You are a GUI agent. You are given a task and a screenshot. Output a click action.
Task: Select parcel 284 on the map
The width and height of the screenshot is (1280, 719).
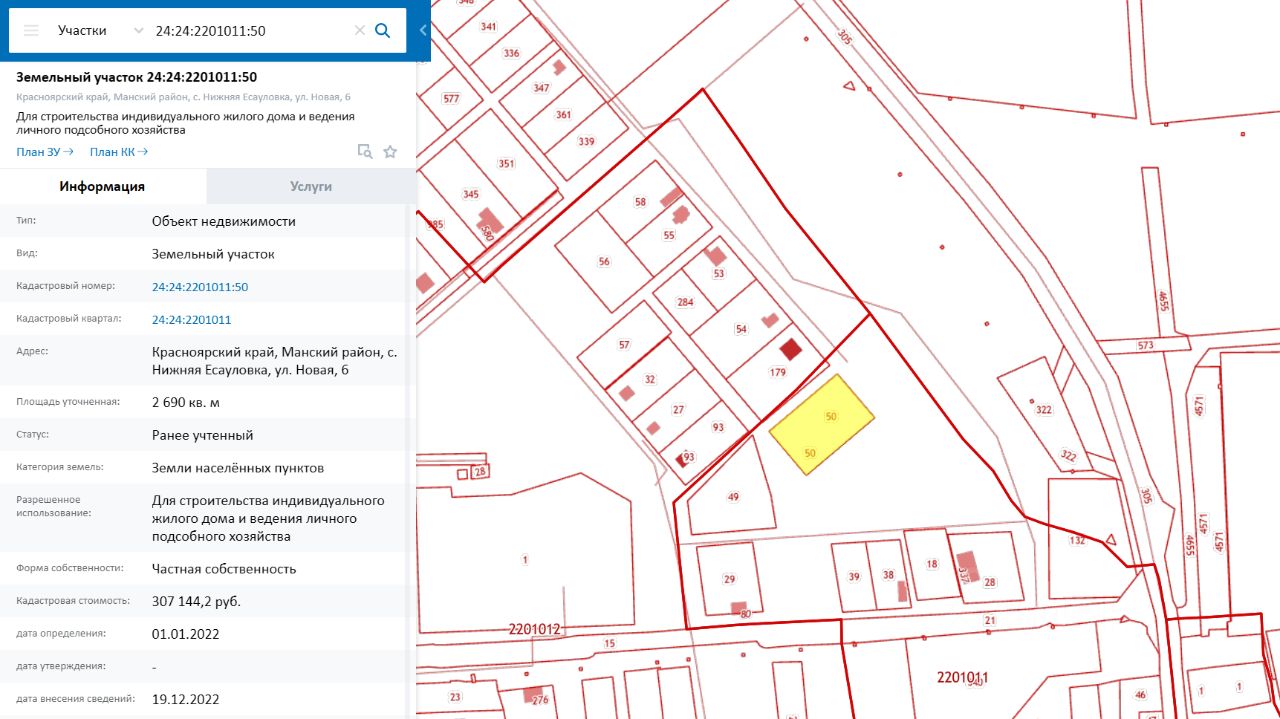685,302
